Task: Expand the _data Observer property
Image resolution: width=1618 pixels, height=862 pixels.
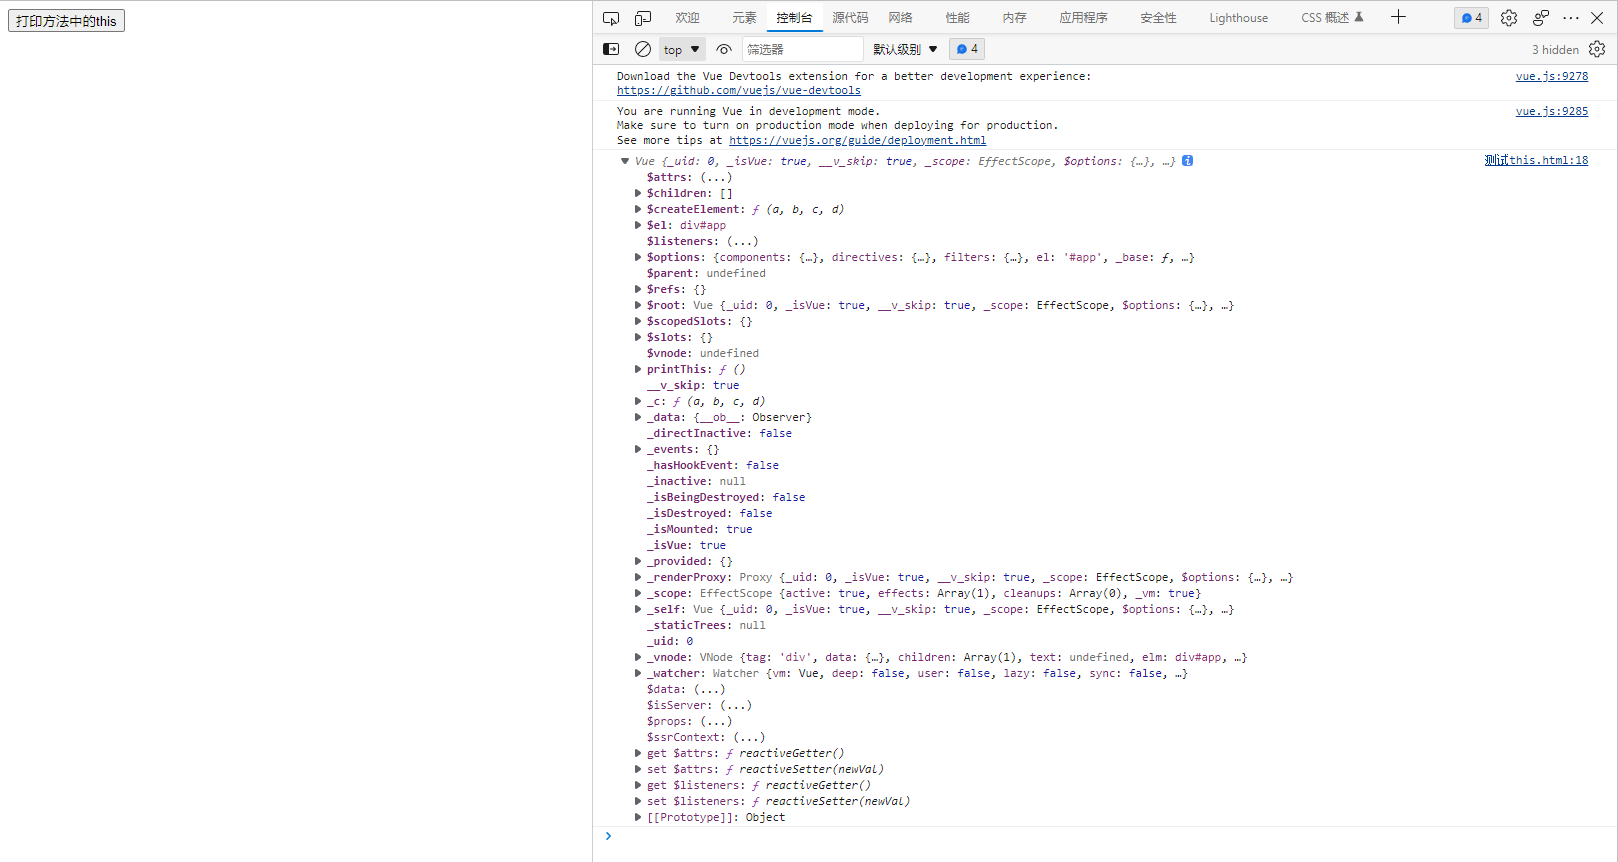Action: click(x=638, y=417)
